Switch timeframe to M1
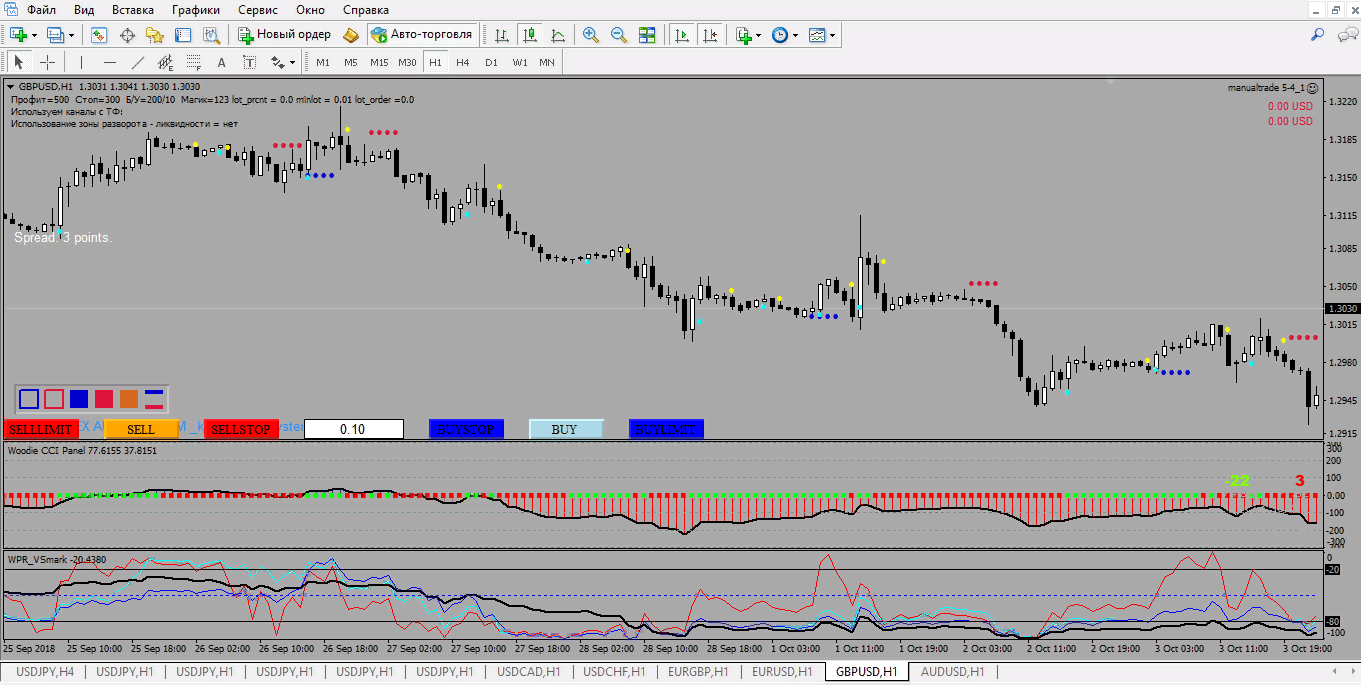The height and width of the screenshot is (685, 1361). click(323, 62)
